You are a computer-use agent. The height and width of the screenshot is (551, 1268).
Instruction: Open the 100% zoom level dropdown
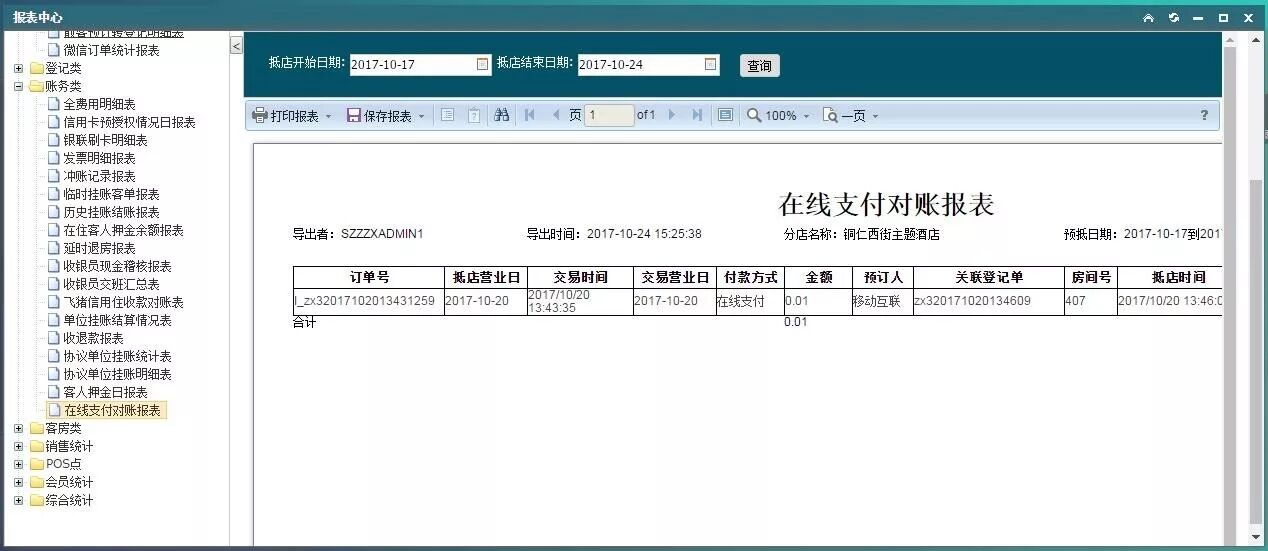coord(806,116)
